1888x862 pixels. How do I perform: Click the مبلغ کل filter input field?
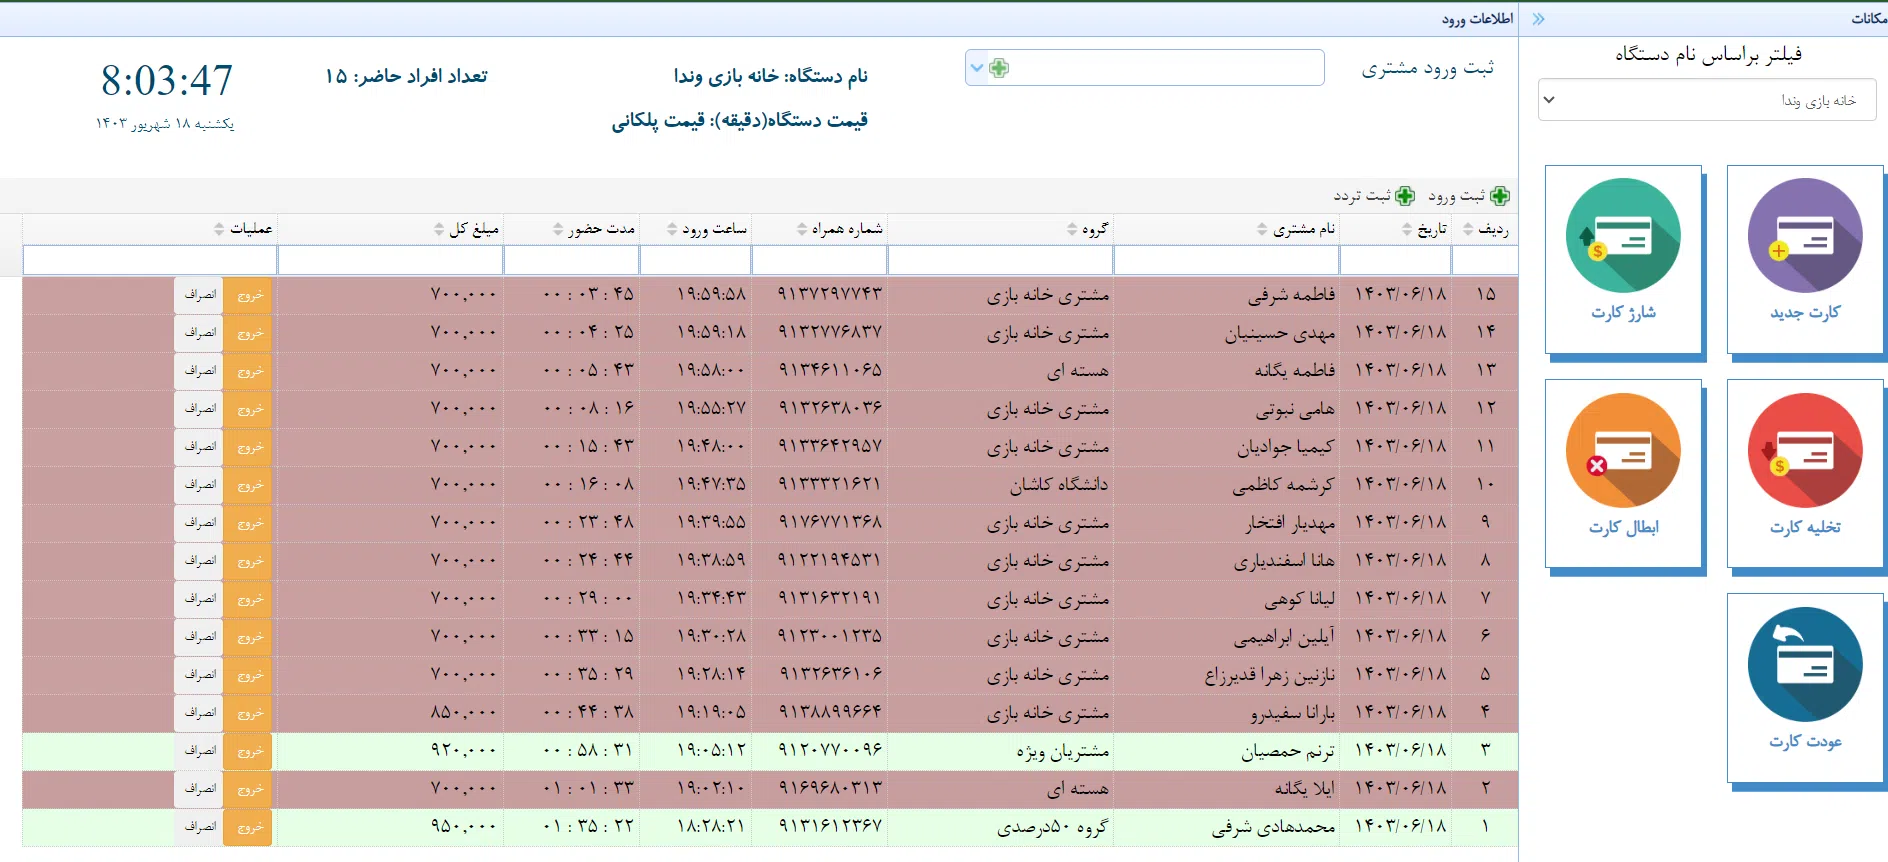[390, 260]
